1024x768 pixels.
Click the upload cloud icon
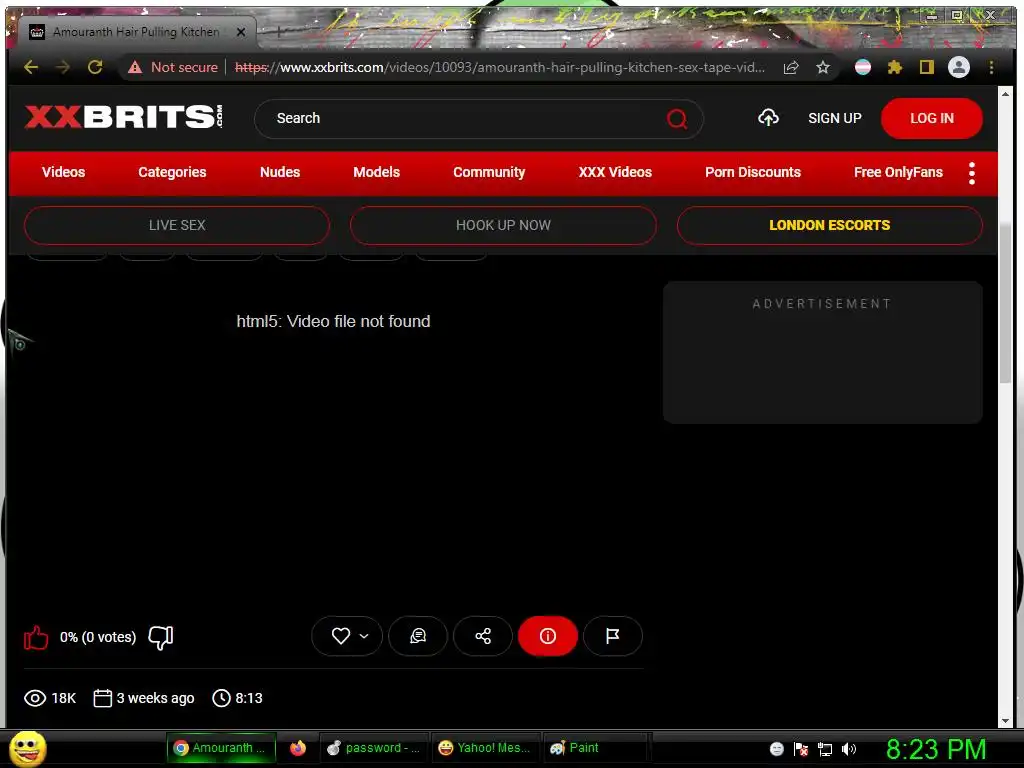pos(768,118)
